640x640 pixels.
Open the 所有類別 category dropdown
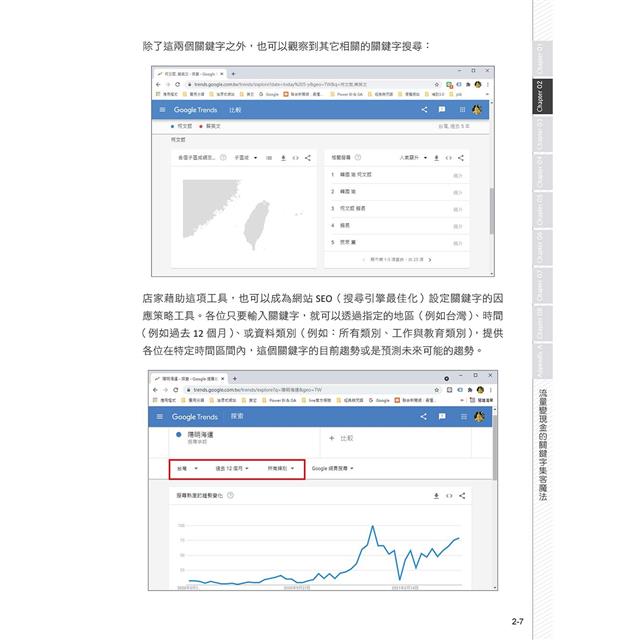(x=281, y=468)
